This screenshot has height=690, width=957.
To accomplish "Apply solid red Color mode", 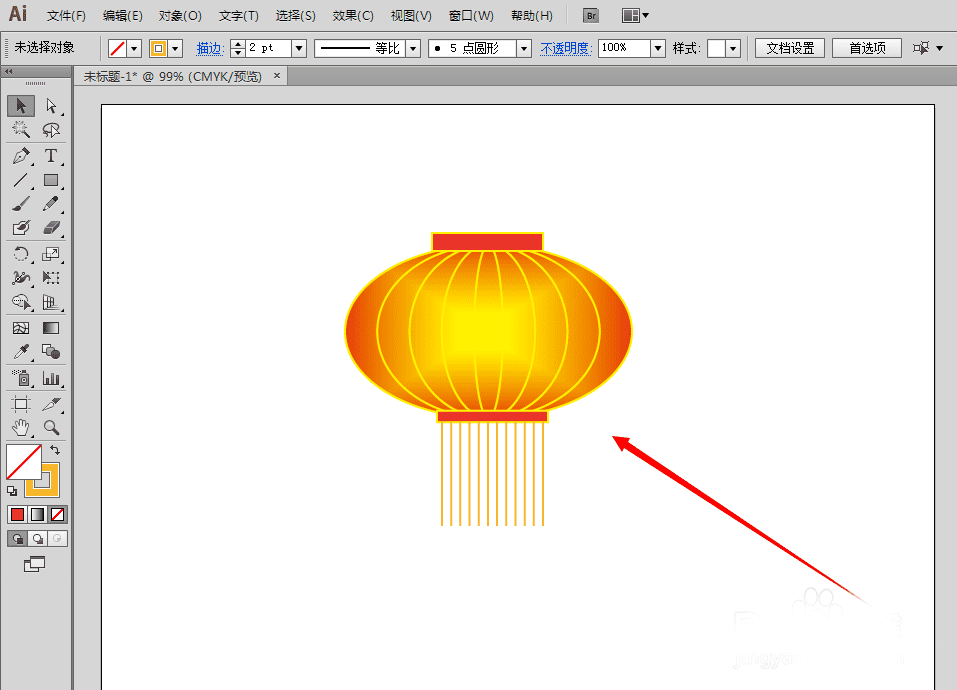I will tap(17, 515).
